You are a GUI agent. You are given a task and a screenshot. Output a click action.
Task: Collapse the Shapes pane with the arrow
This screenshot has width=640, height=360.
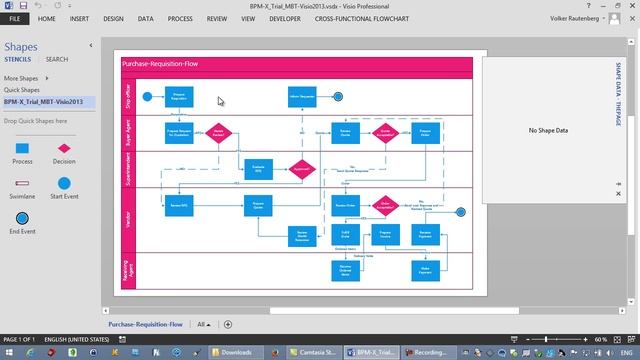pos(91,46)
